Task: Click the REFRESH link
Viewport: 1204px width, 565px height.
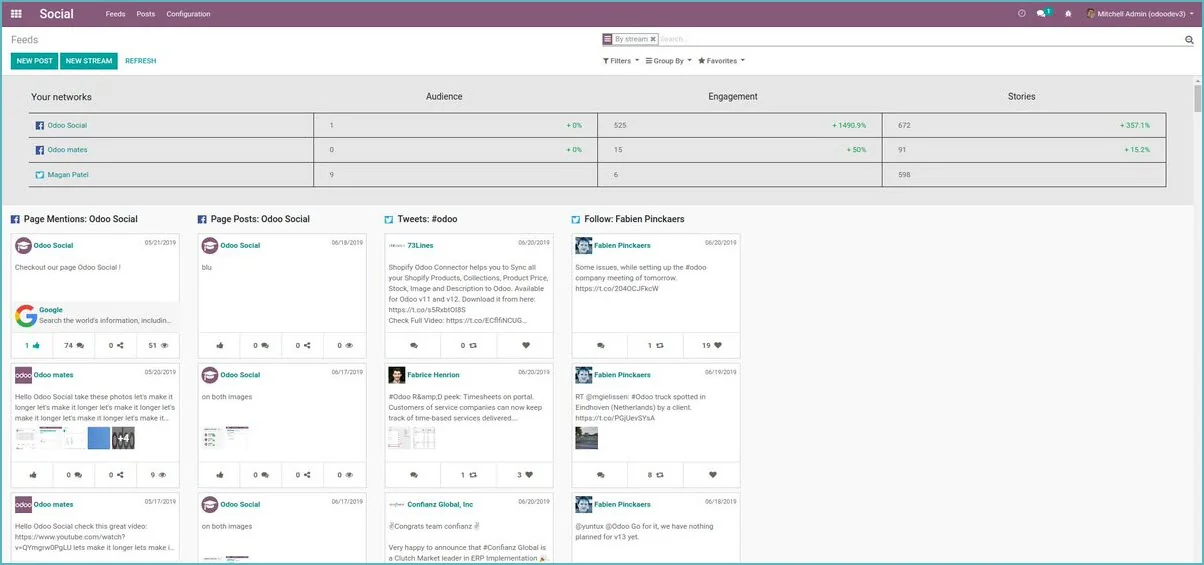Action: point(140,61)
